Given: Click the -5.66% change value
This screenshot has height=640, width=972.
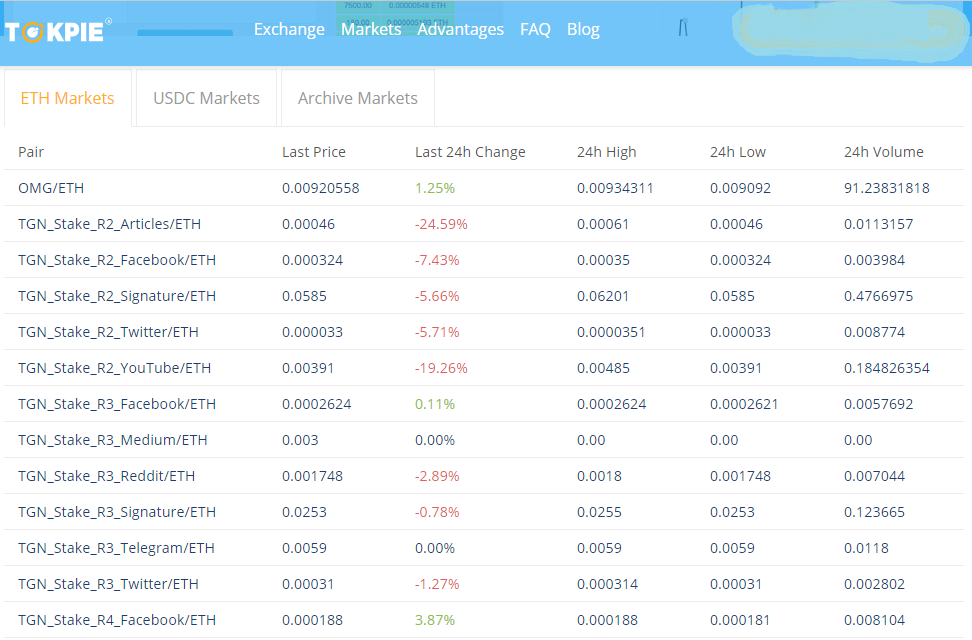Looking at the screenshot, I should coord(437,296).
